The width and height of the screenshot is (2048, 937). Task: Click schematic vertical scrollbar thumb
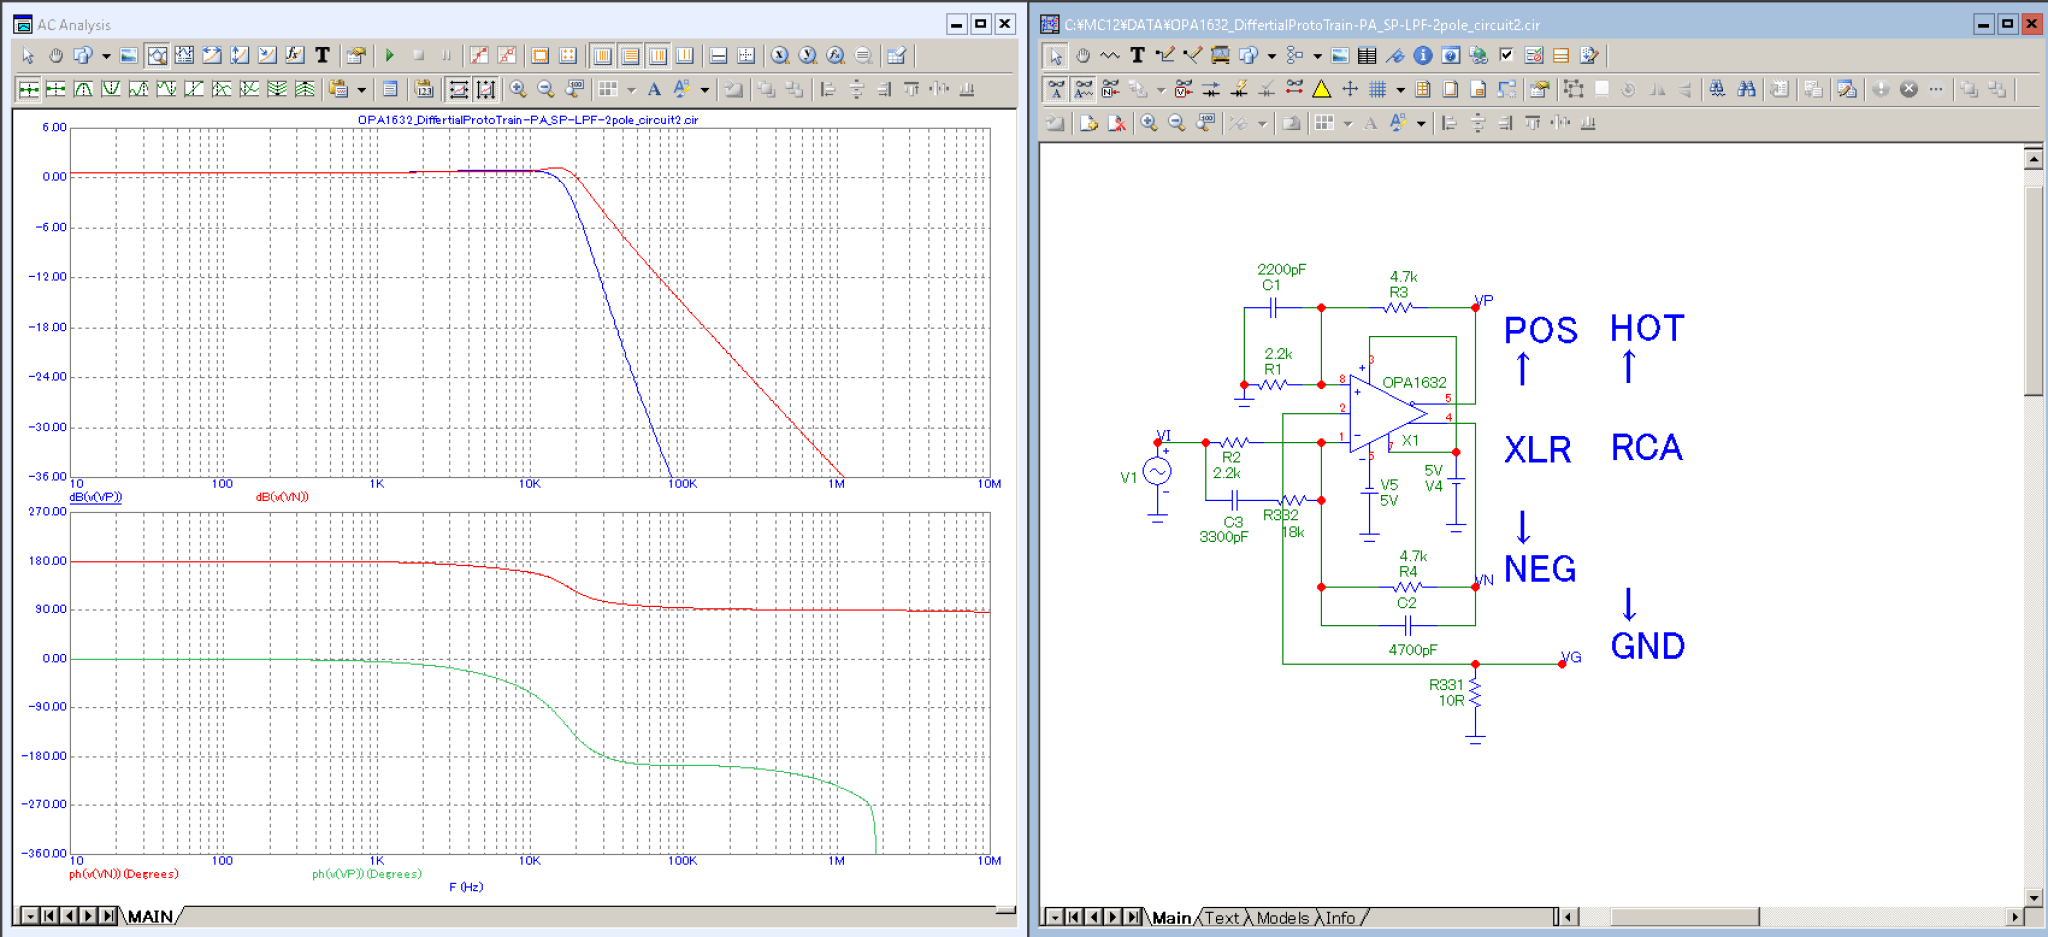[2033, 290]
